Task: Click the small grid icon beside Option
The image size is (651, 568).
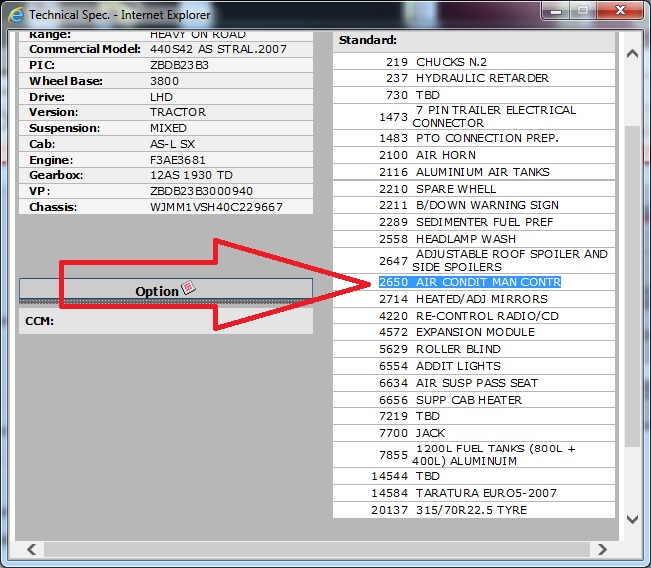Action: click(x=188, y=287)
